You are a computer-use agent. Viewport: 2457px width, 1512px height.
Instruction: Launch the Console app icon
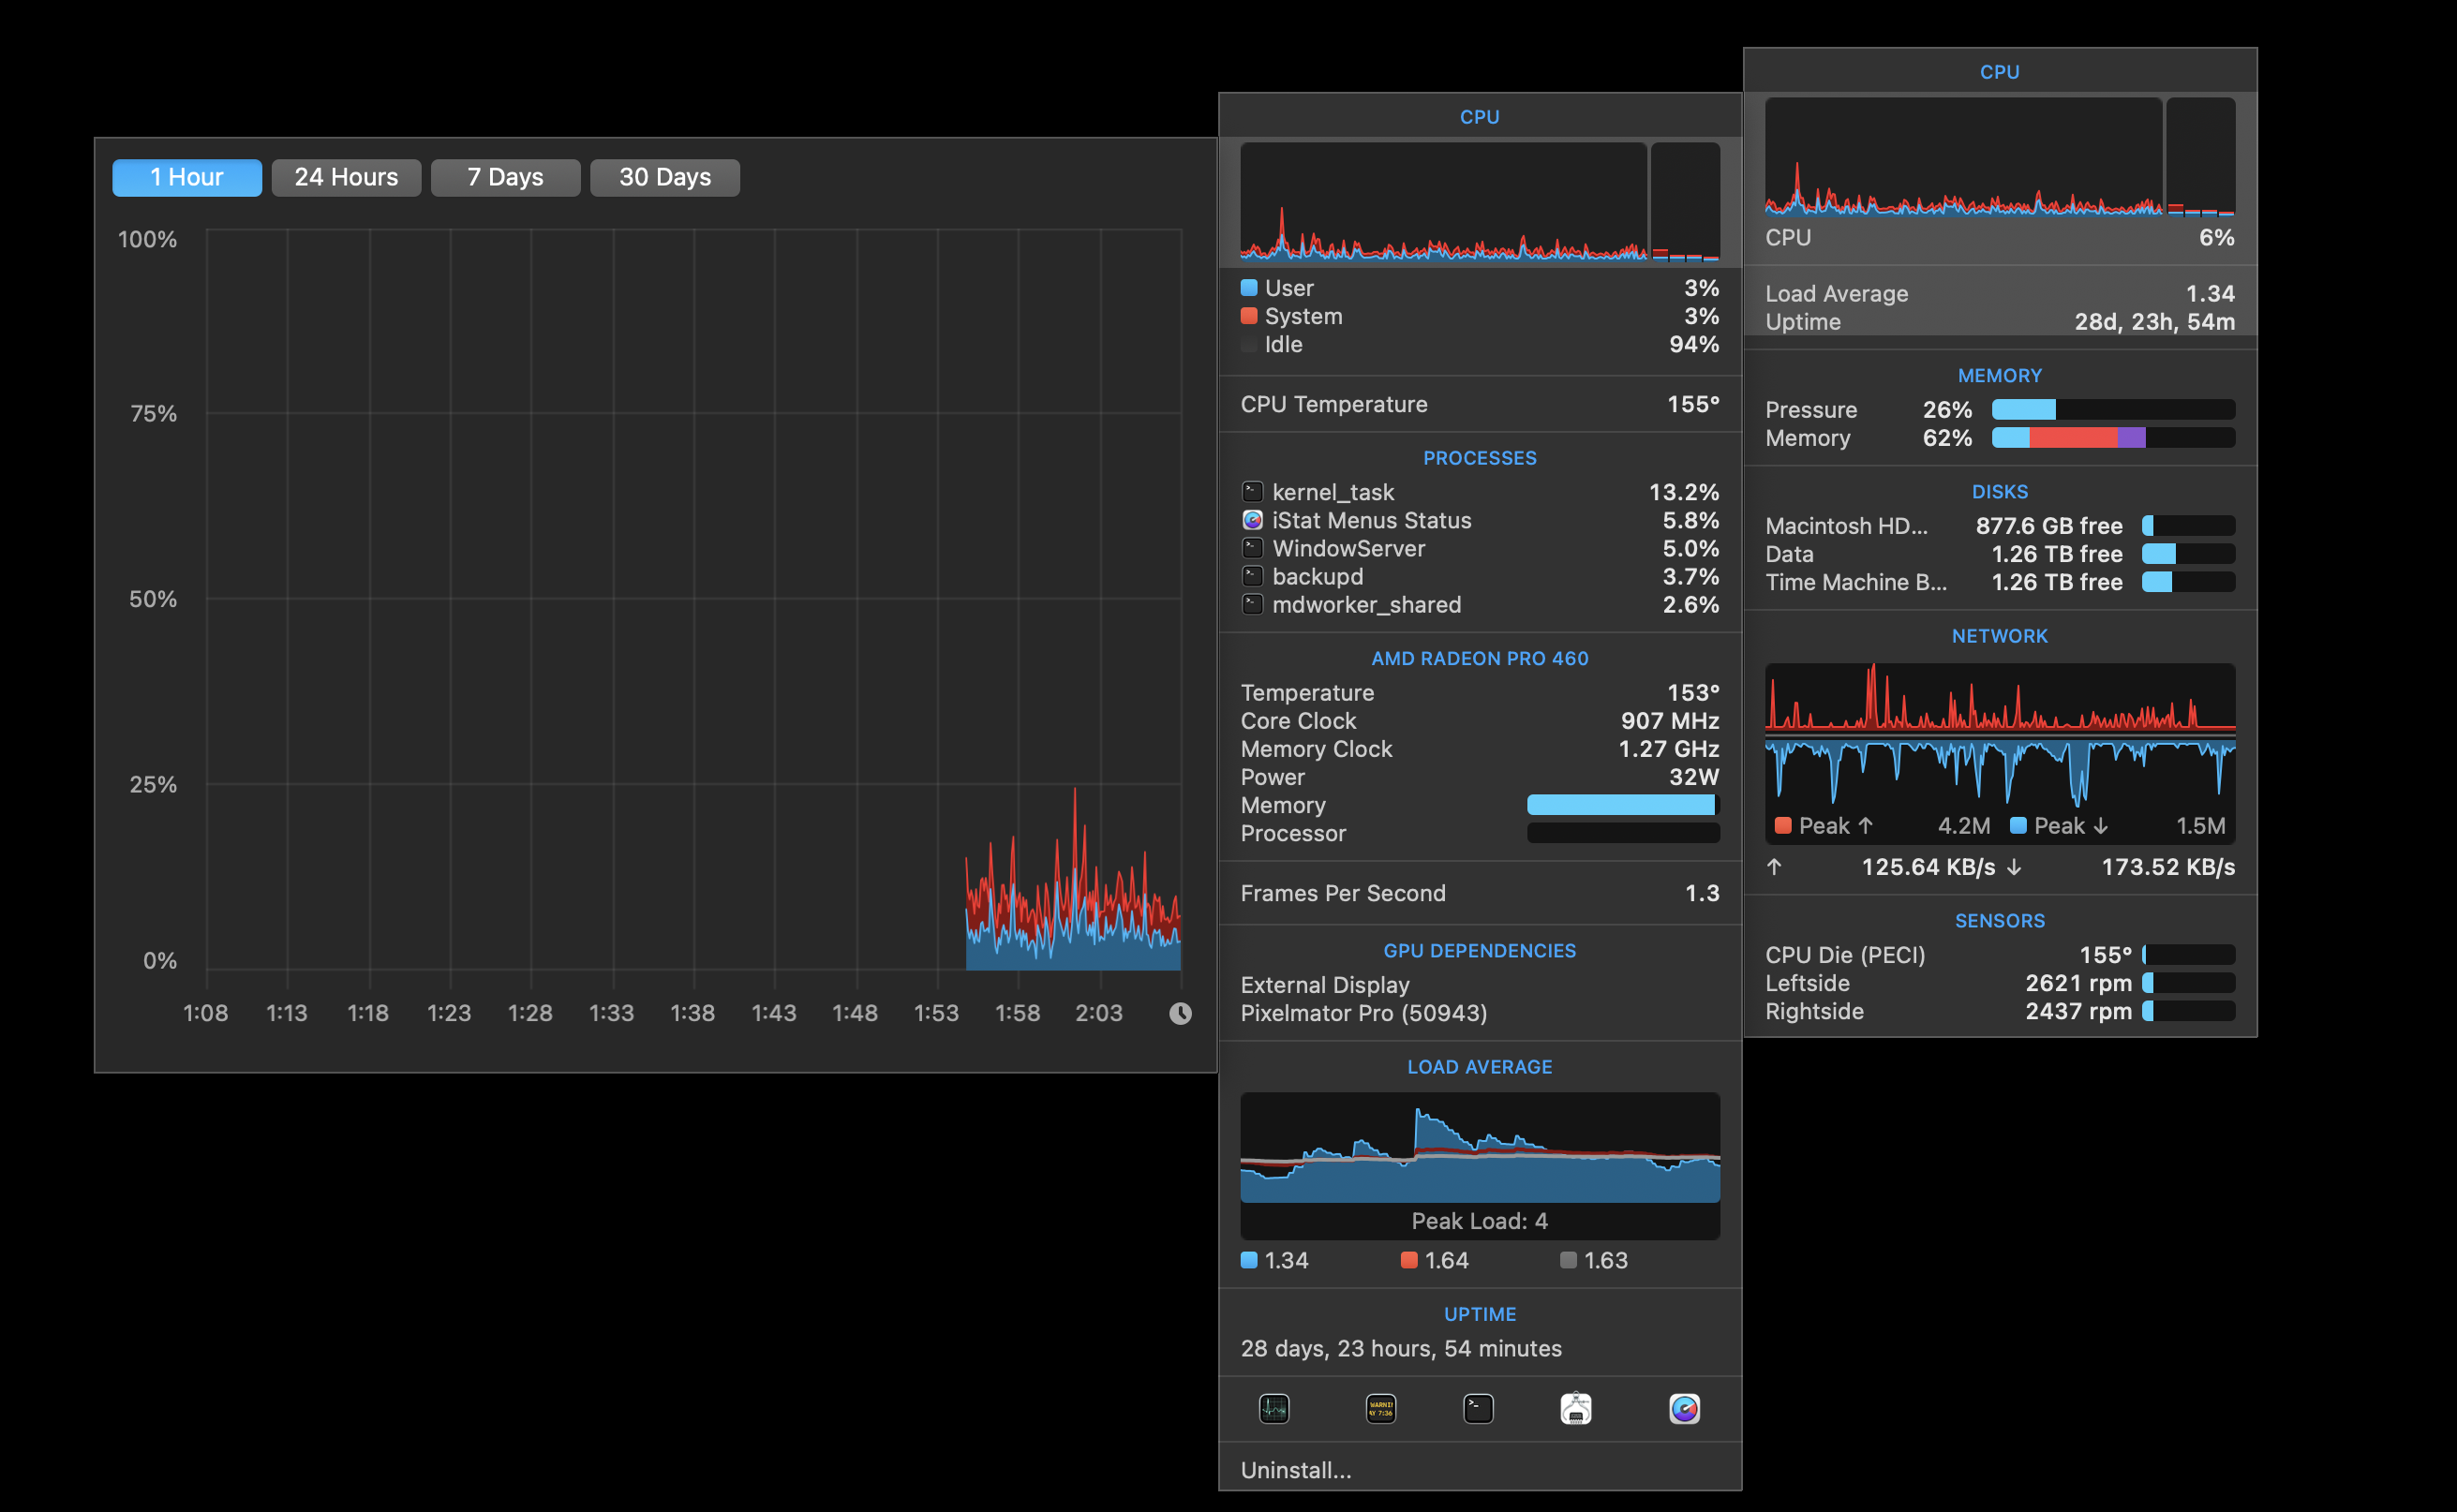[1381, 1409]
